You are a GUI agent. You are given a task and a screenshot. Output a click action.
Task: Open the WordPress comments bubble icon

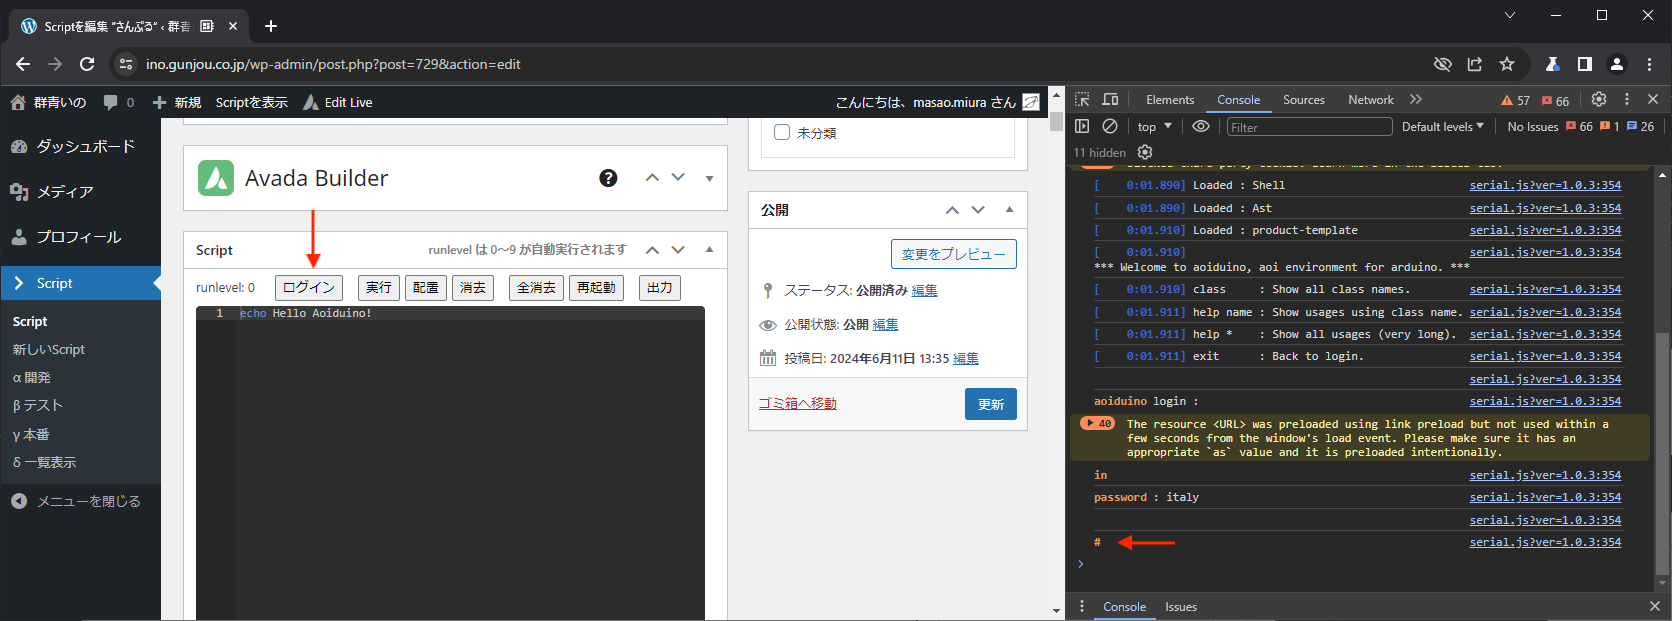pos(111,102)
